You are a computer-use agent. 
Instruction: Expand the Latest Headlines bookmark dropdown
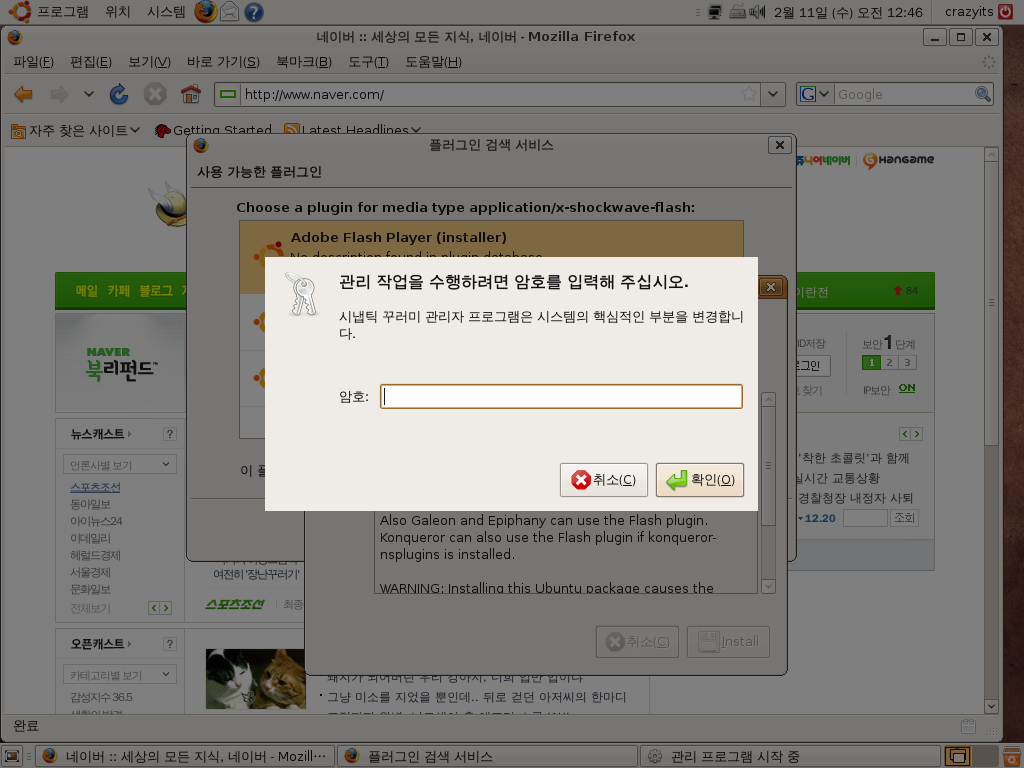352,131
